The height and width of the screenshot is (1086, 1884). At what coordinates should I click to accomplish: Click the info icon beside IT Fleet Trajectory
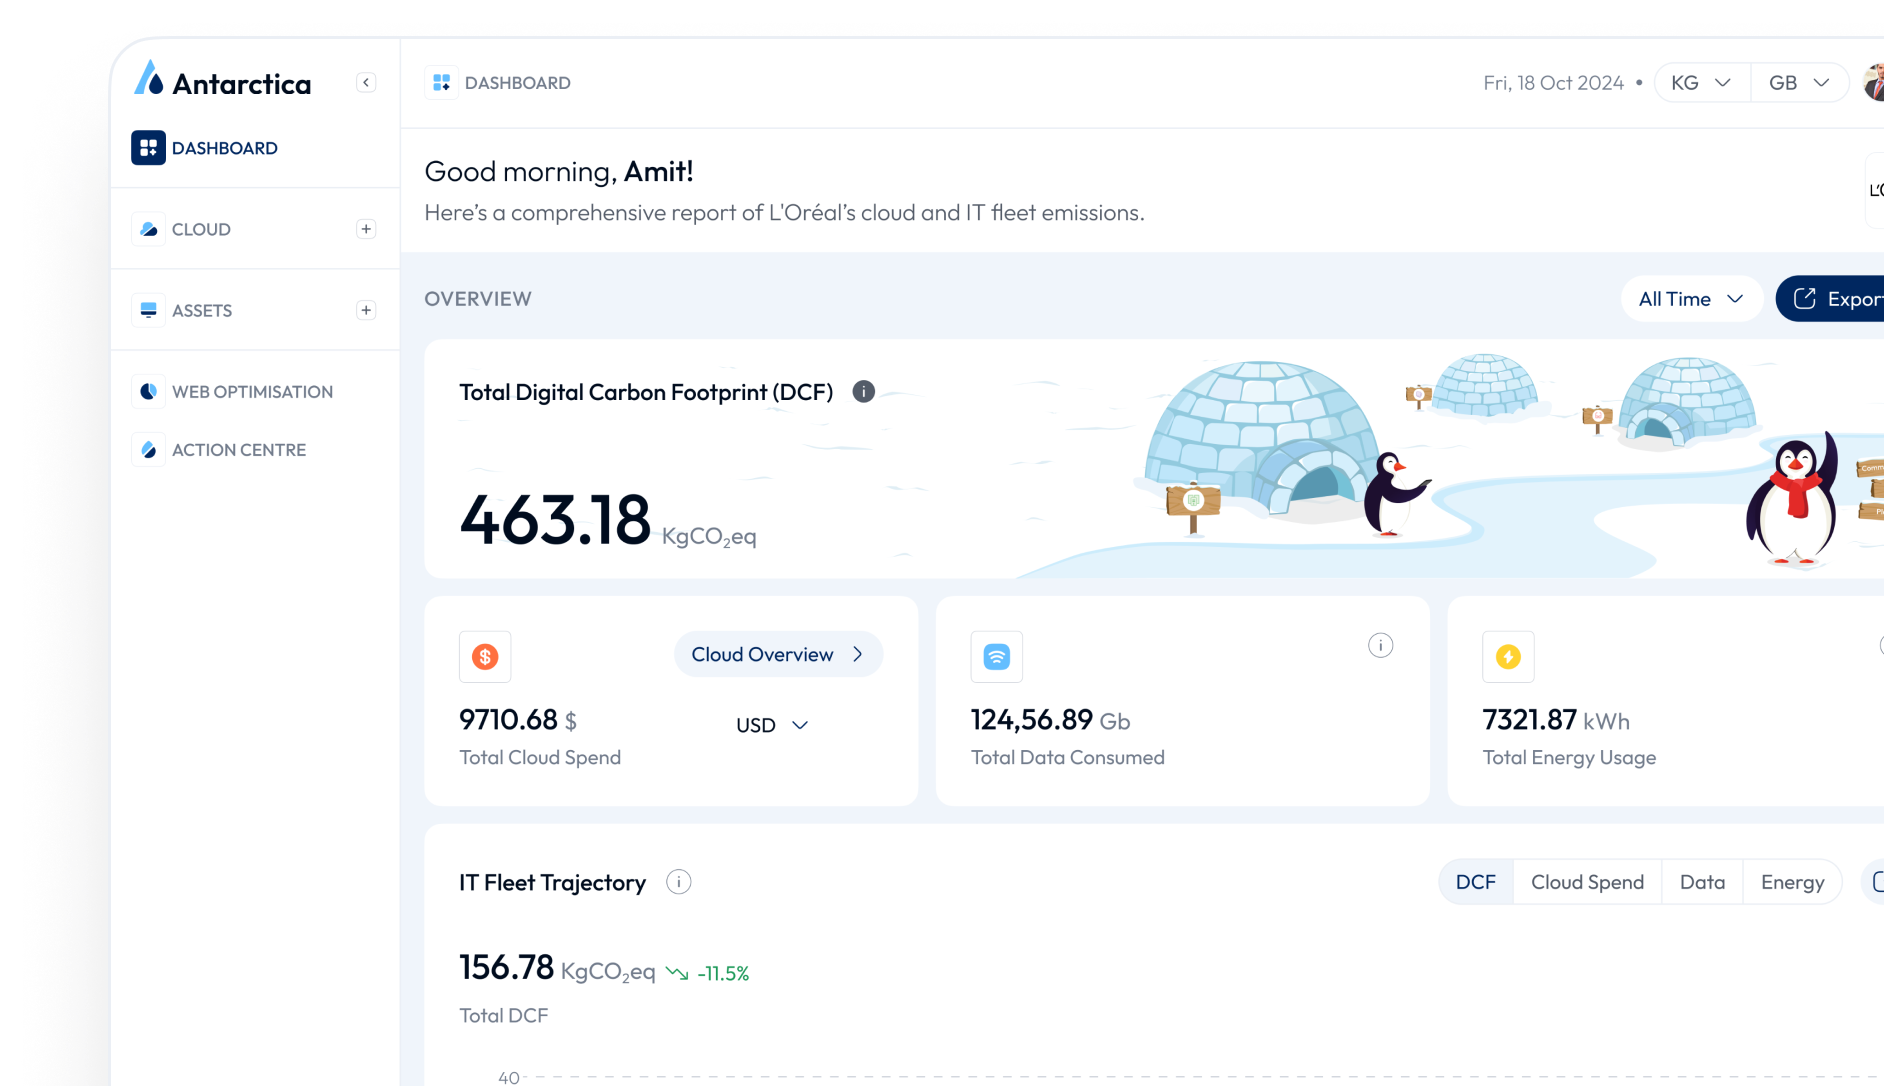tap(678, 882)
